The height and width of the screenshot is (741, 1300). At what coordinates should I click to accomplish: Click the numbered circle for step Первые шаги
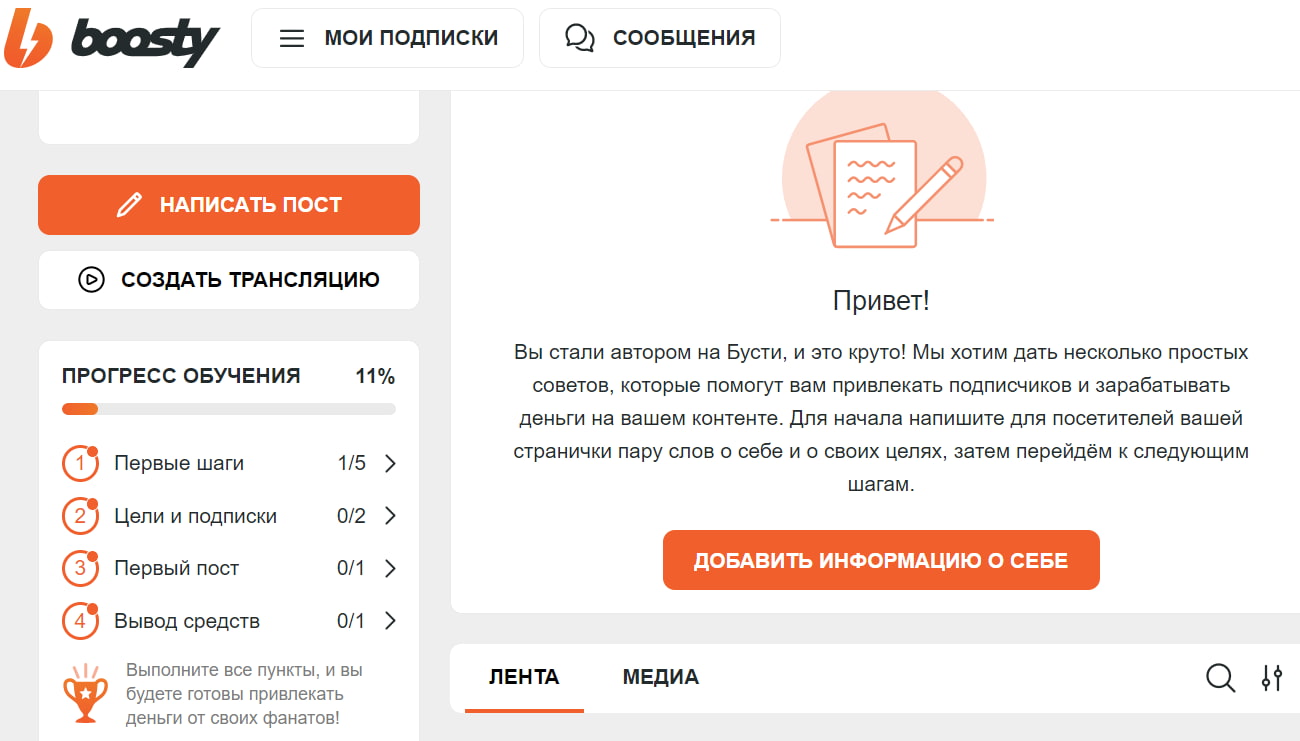(x=80, y=463)
